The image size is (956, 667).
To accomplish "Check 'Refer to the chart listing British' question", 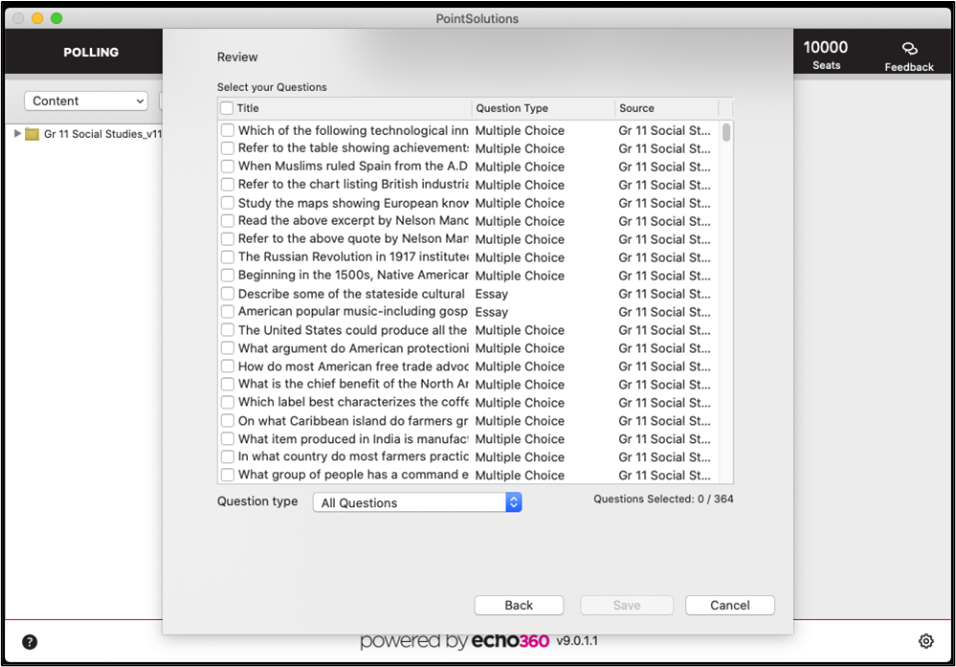I will pos(227,184).
